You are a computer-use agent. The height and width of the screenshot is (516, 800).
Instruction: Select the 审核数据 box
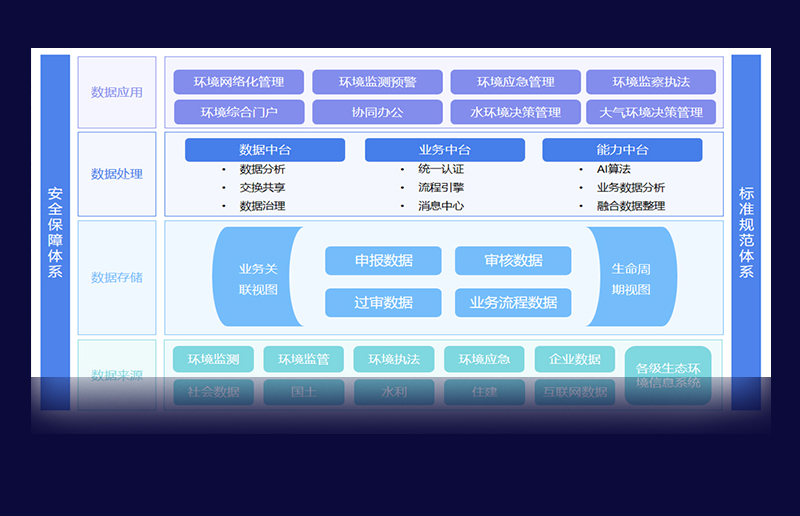[x=513, y=261]
